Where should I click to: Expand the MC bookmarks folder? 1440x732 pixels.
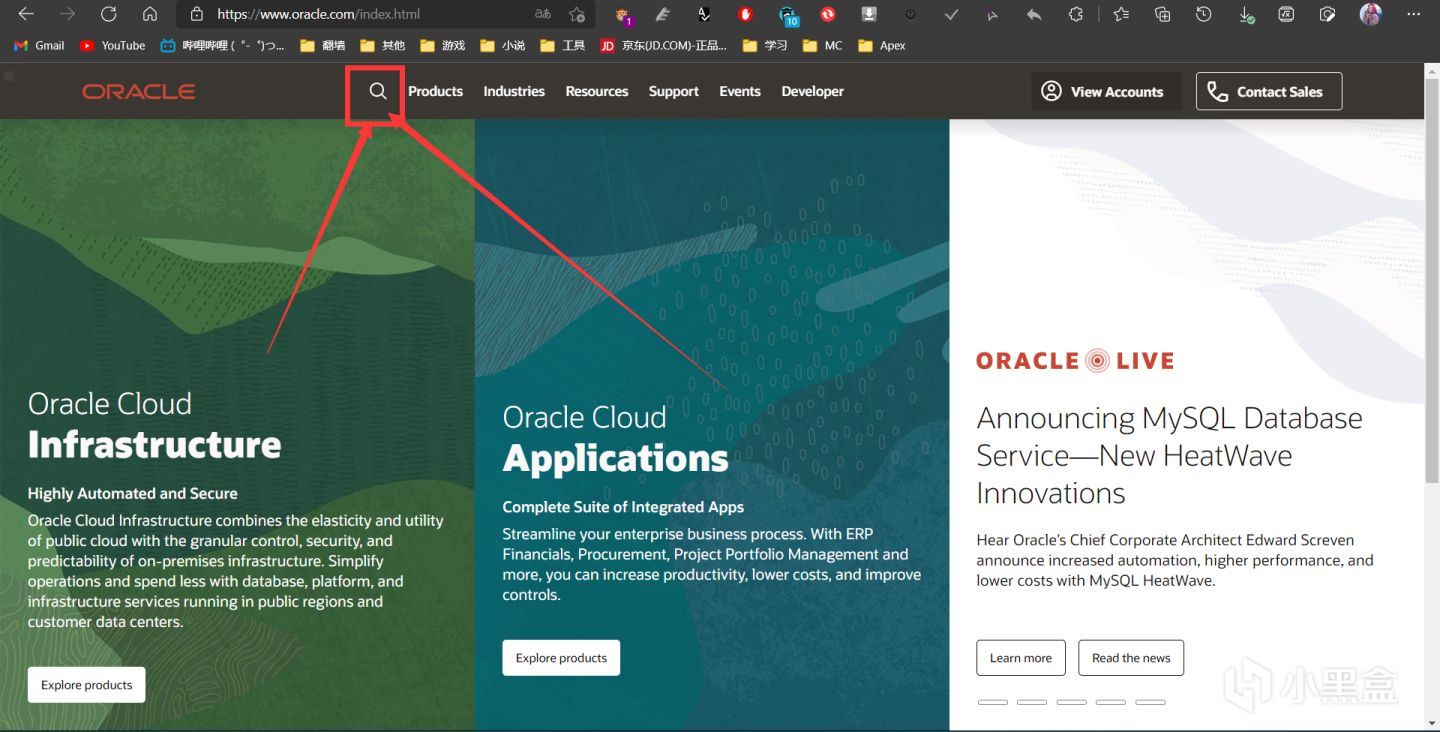tap(823, 45)
